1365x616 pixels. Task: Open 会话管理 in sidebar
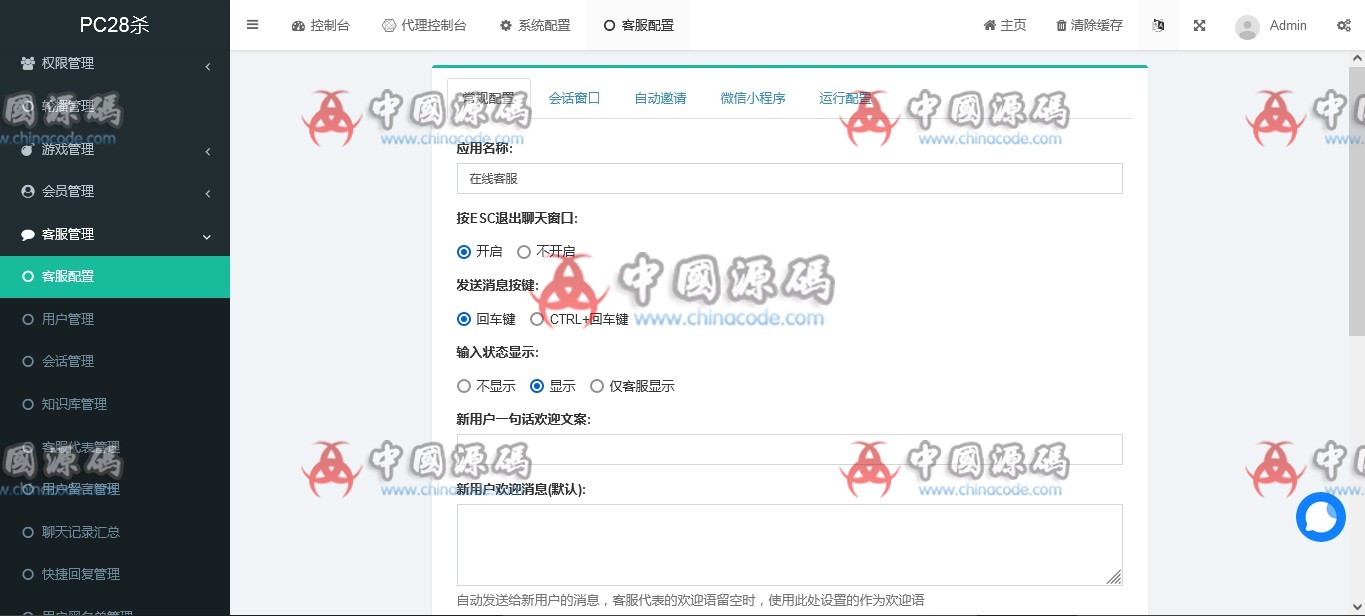pyautogui.click(x=115, y=361)
